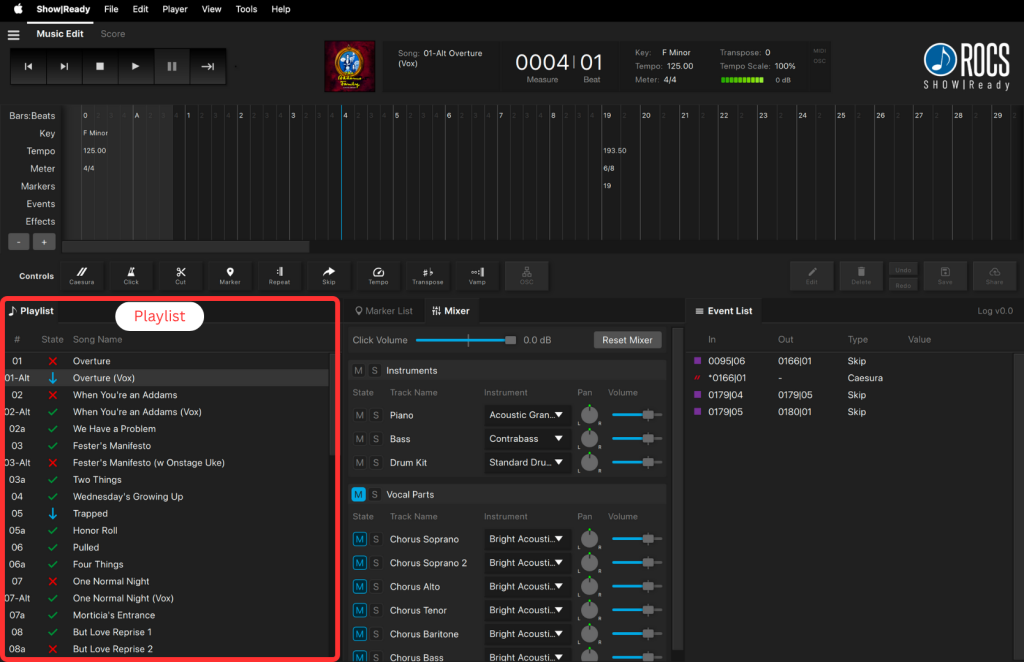Open the Piano instrument dropdown
Image resolution: width=1024 pixels, height=662 pixels.
(527, 415)
